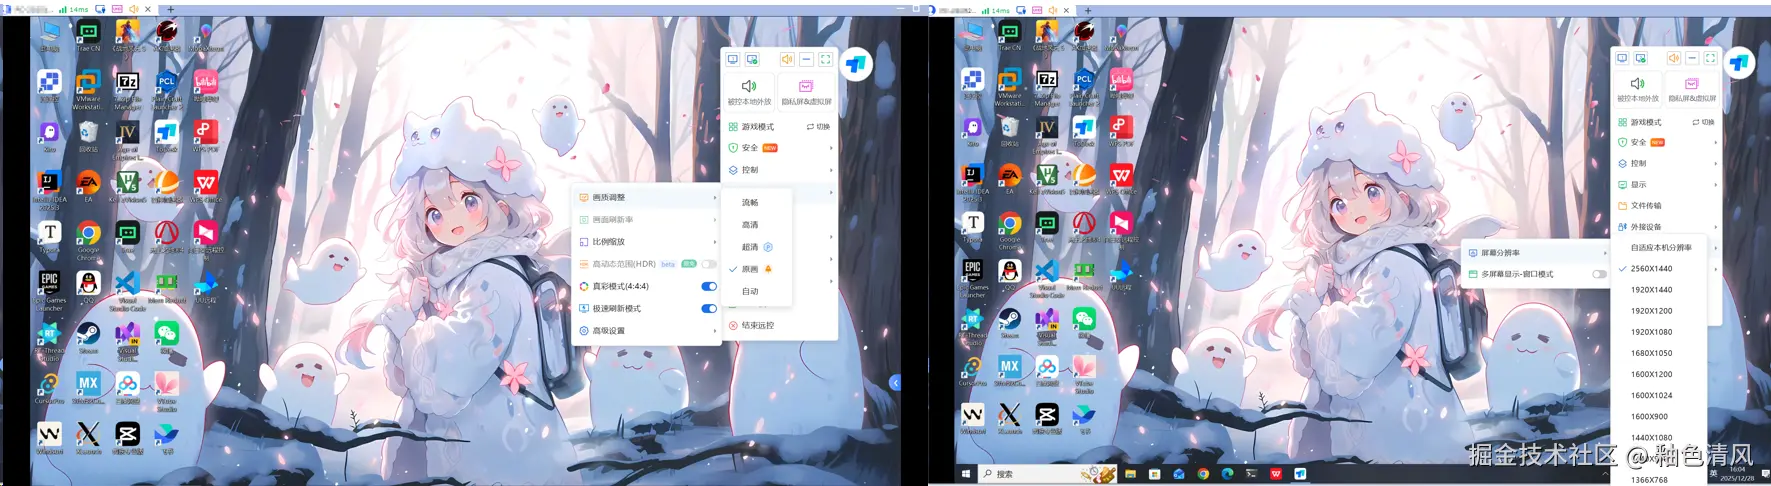Select Steam icon on right desktop
The height and width of the screenshot is (486, 1771).
pyautogui.click(x=1010, y=323)
